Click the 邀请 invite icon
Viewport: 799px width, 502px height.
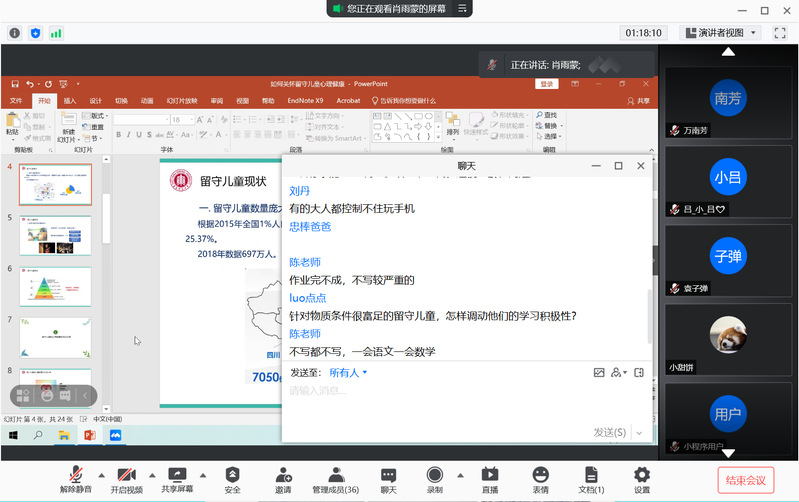[x=283, y=475]
